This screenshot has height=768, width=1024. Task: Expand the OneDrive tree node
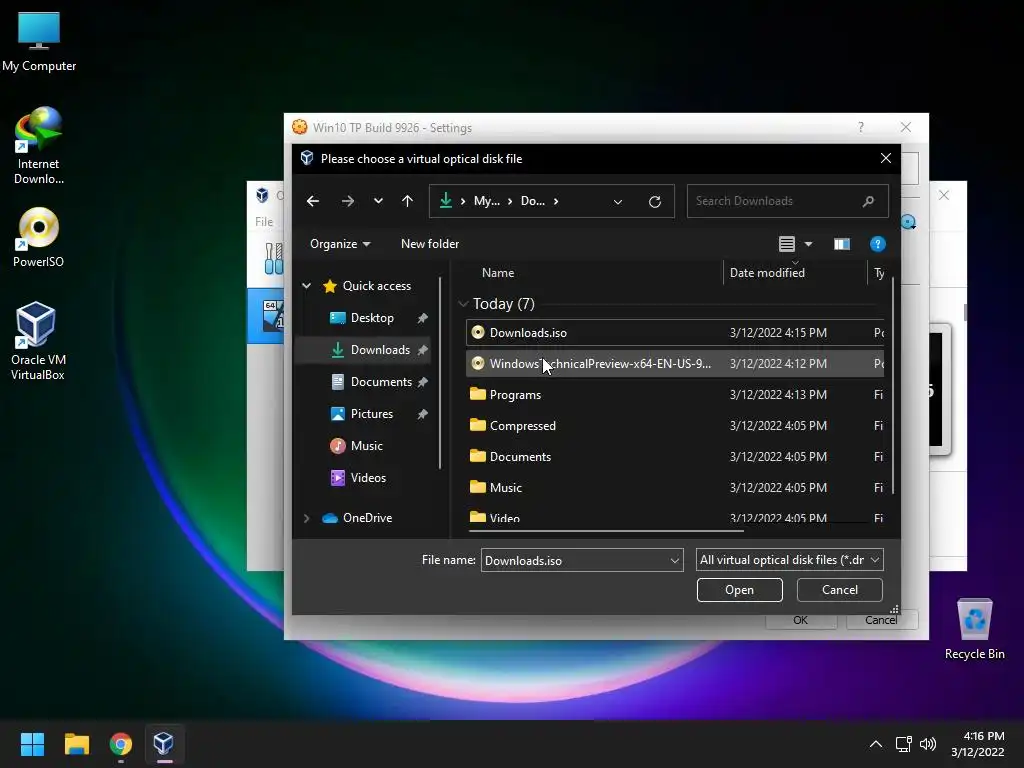tap(306, 518)
